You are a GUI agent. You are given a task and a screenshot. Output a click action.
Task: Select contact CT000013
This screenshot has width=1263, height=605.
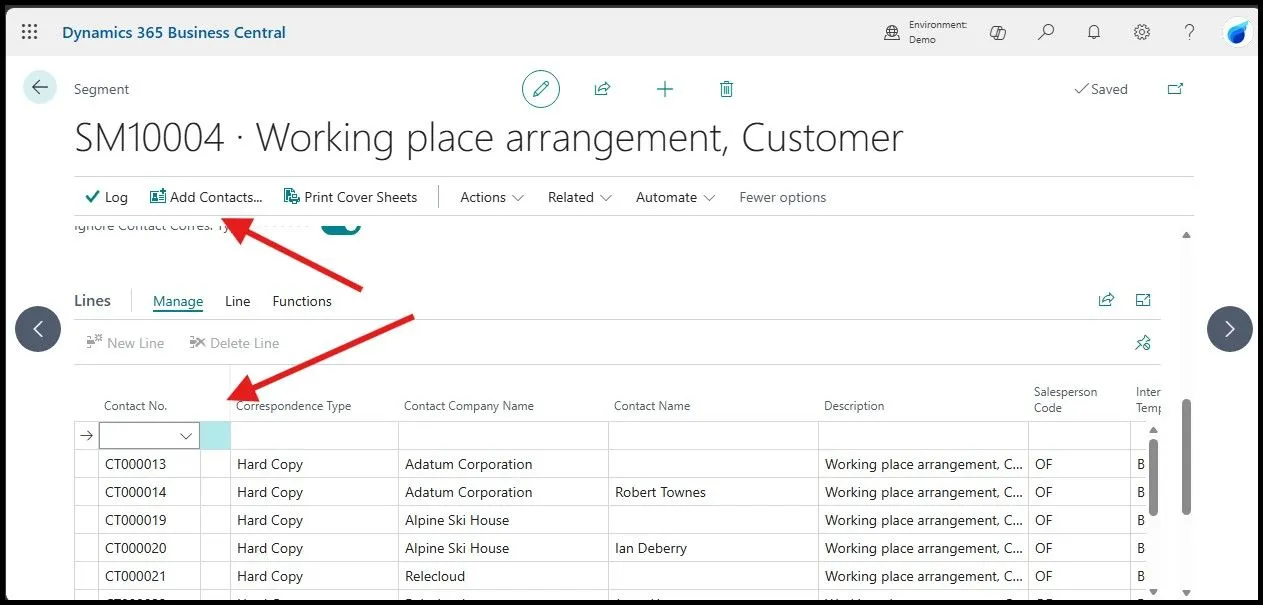[x=135, y=464]
